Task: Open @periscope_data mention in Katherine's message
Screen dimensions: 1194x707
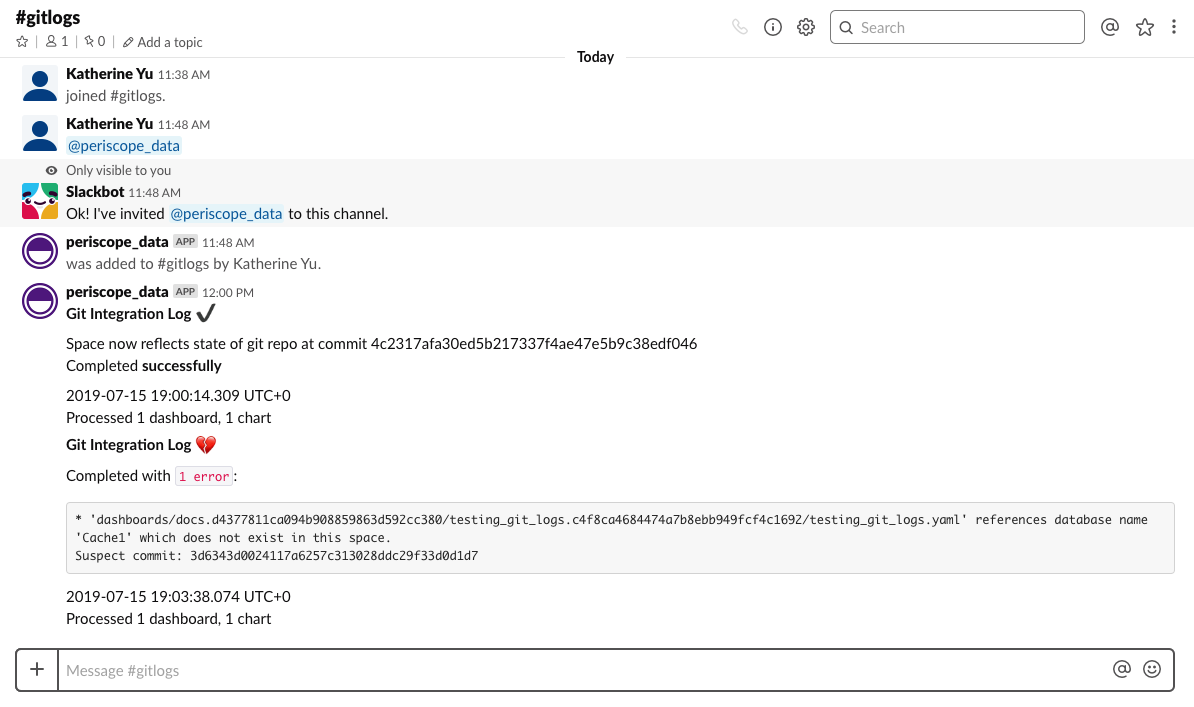Action: point(123,146)
